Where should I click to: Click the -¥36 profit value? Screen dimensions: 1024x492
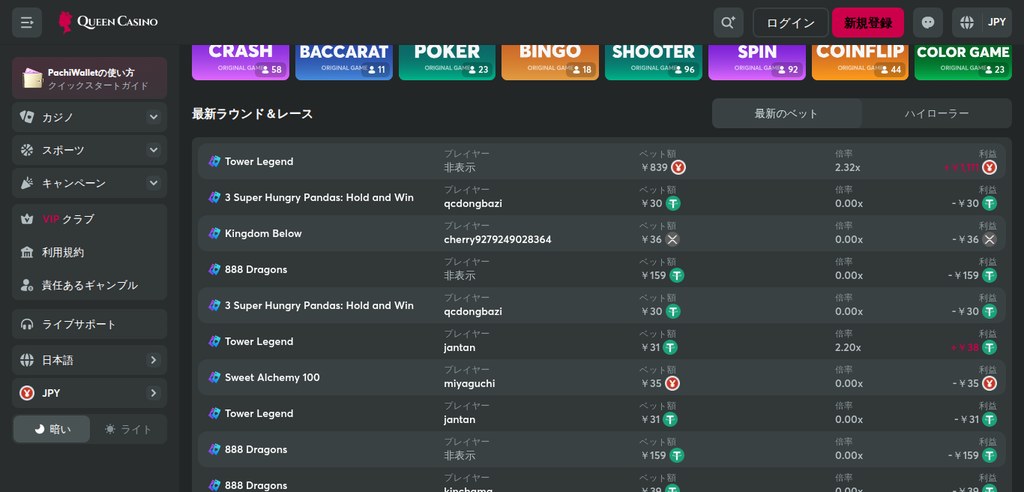(x=965, y=240)
